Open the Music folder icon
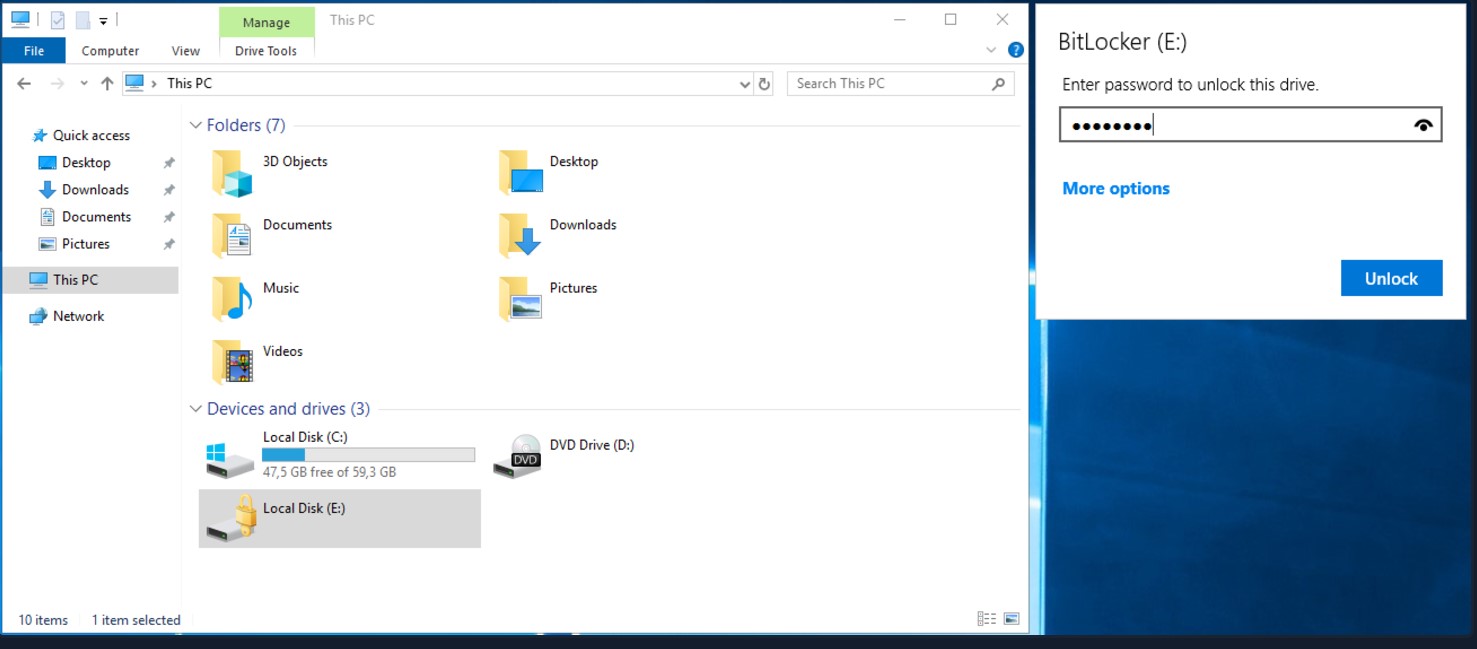This screenshot has height=649, width=1477. point(232,299)
